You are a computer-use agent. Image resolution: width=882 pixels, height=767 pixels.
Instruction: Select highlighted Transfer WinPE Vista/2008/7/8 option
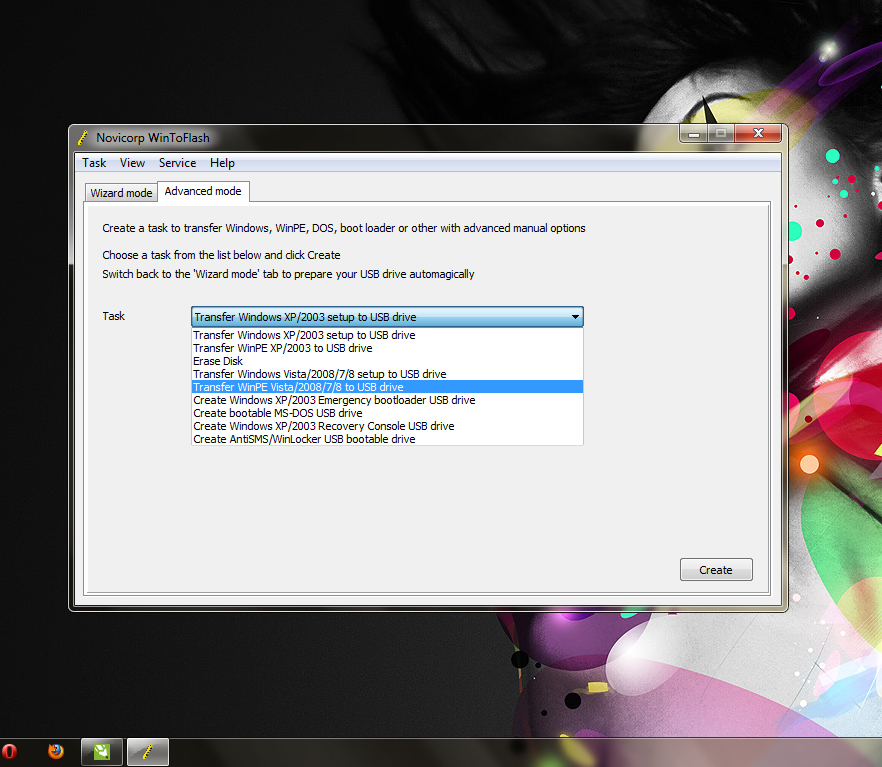pos(387,387)
